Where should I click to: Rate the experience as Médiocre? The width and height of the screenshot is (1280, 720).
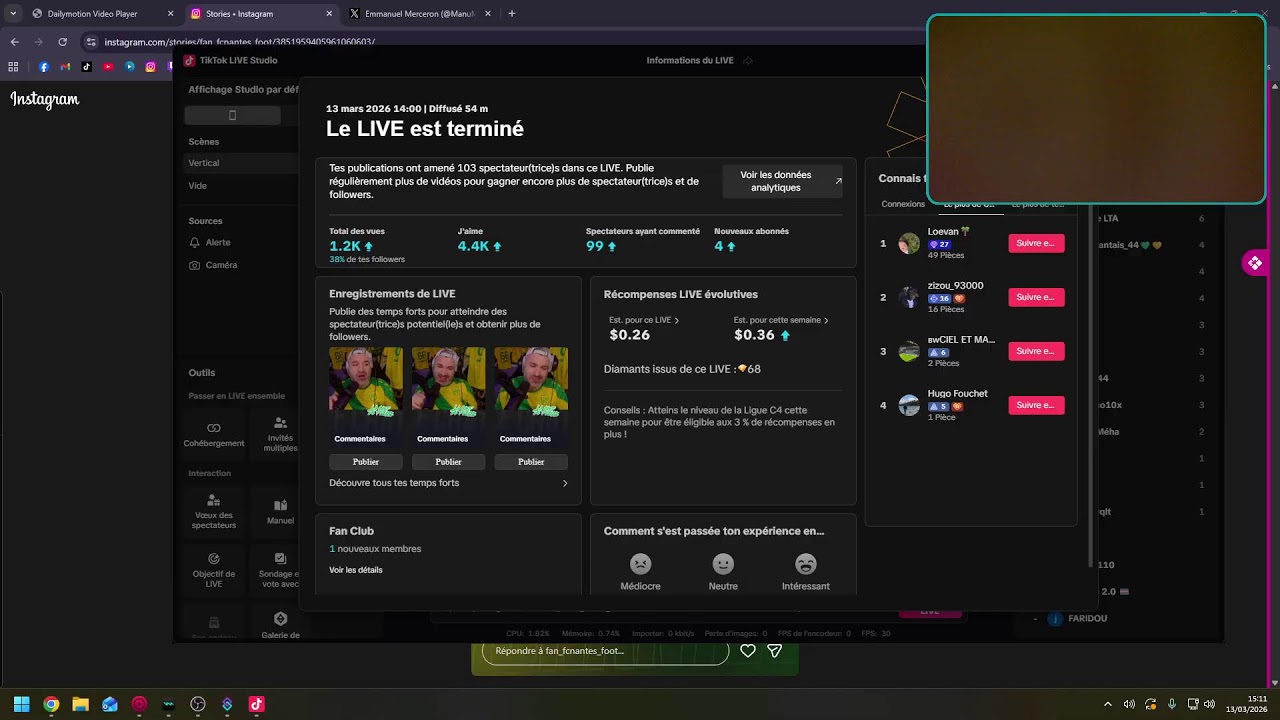click(x=640, y=572)
